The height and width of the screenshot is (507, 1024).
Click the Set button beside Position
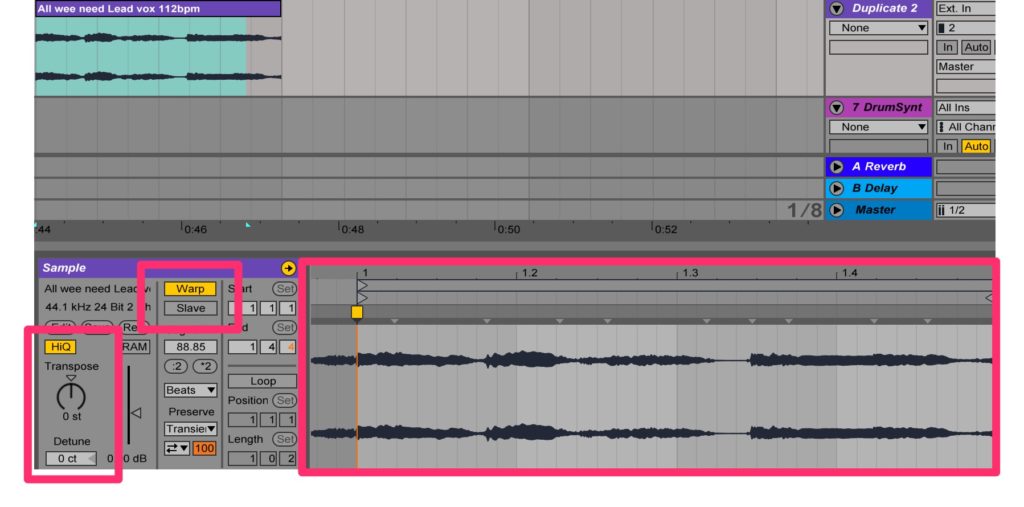point(285,400)
